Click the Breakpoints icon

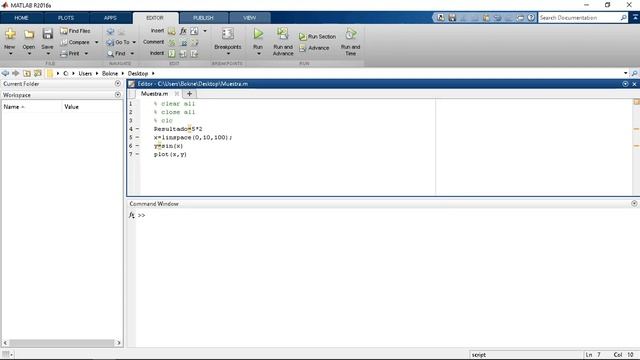pos(228,33)
